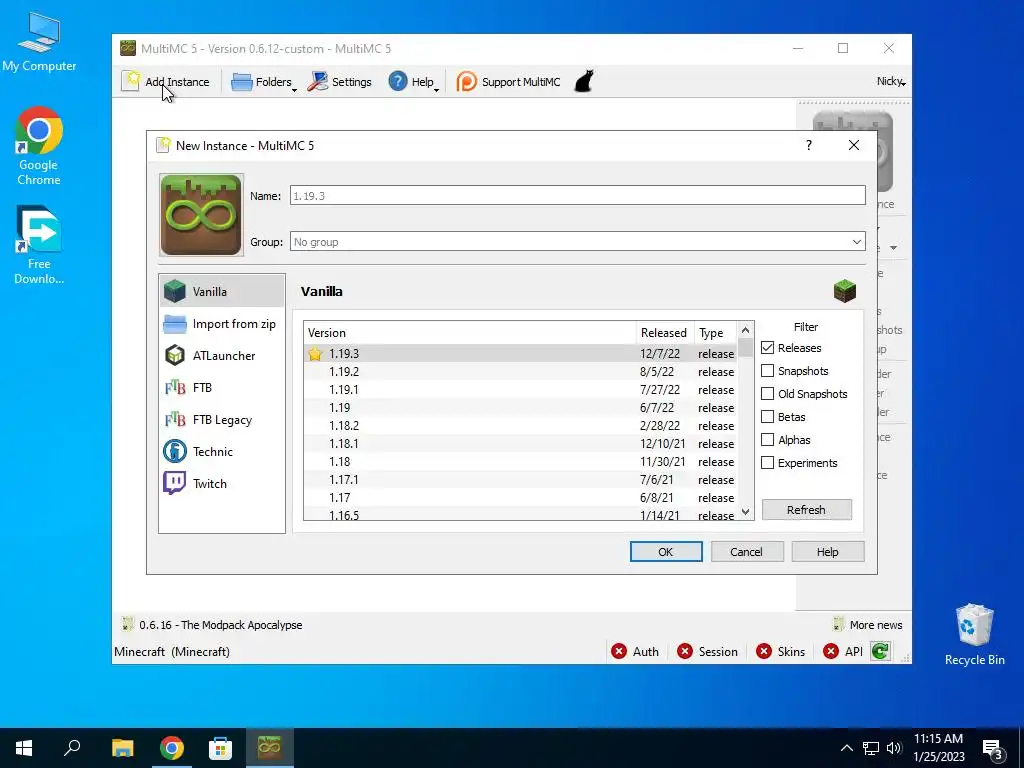The height and width of the screenshot is (768, 1024).
Task: Open My Computer desktop icon
Action: (x=39, y=42)
